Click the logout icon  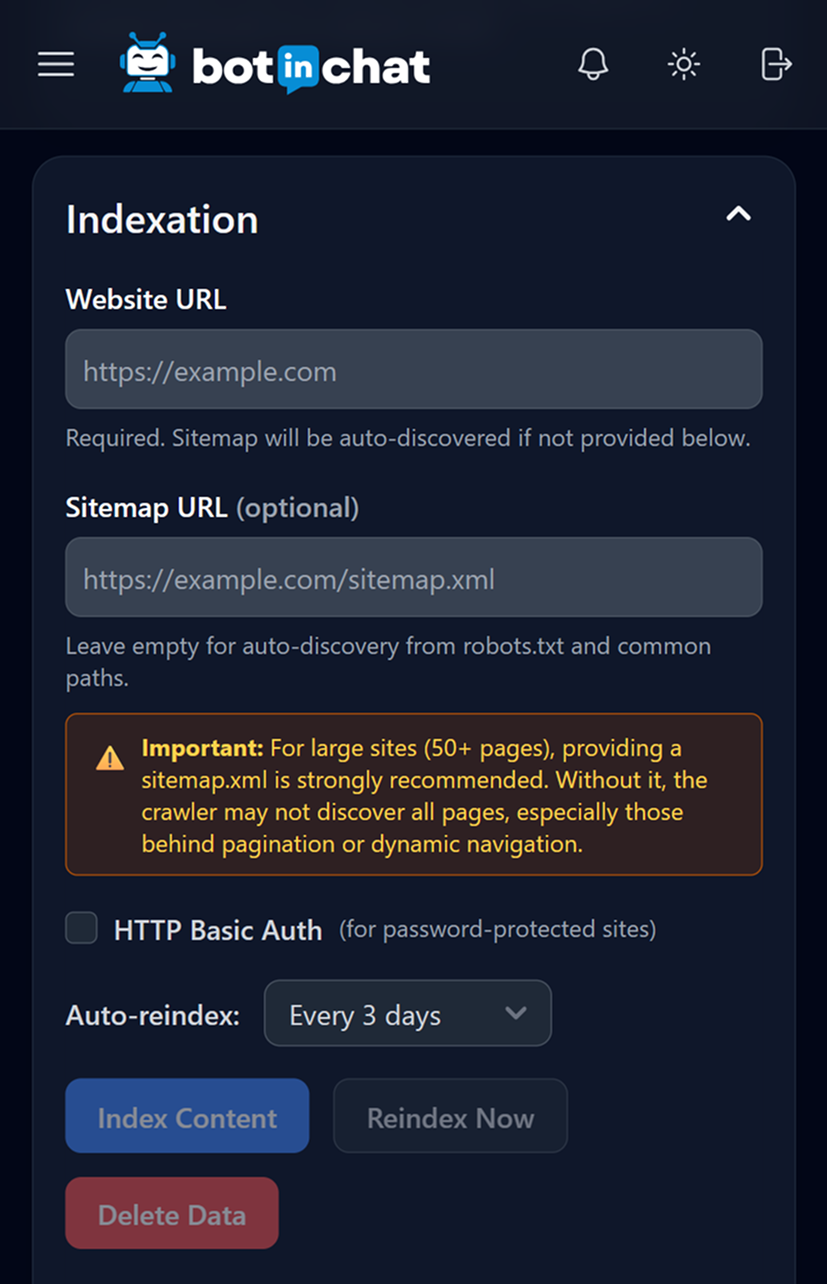tap(776, 65)
